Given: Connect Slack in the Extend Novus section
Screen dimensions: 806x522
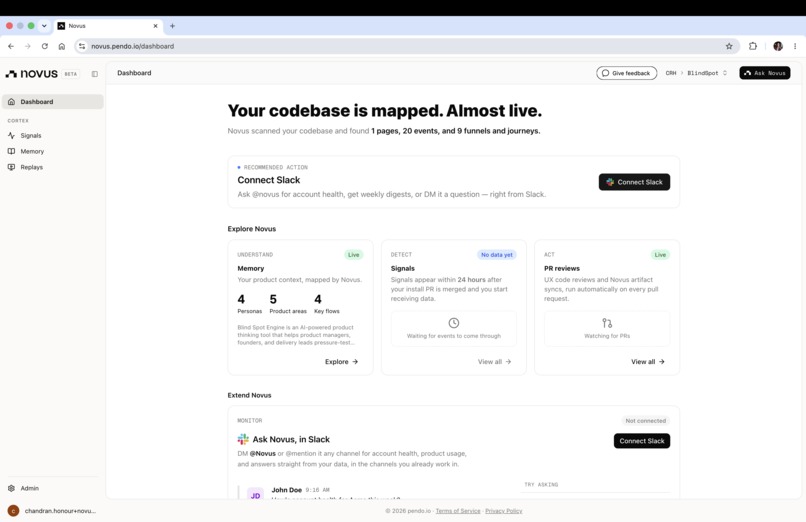Looking at the screenshot, I should point(642,441).
